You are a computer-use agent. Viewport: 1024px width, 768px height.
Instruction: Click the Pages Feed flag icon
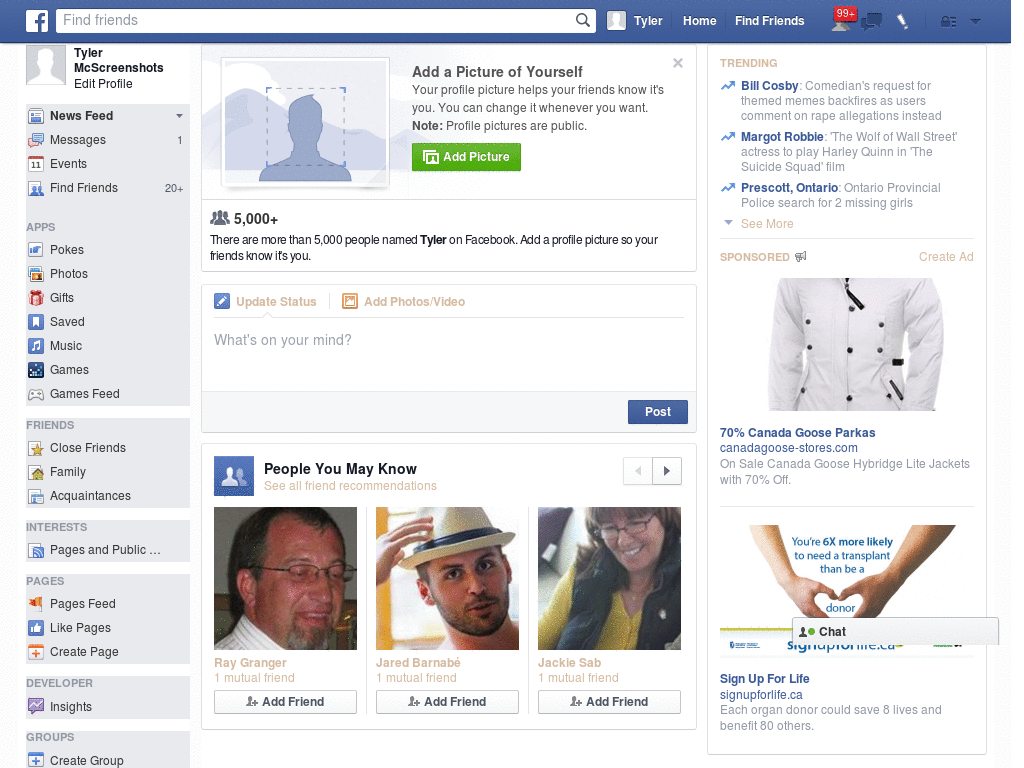coord(36,603)
